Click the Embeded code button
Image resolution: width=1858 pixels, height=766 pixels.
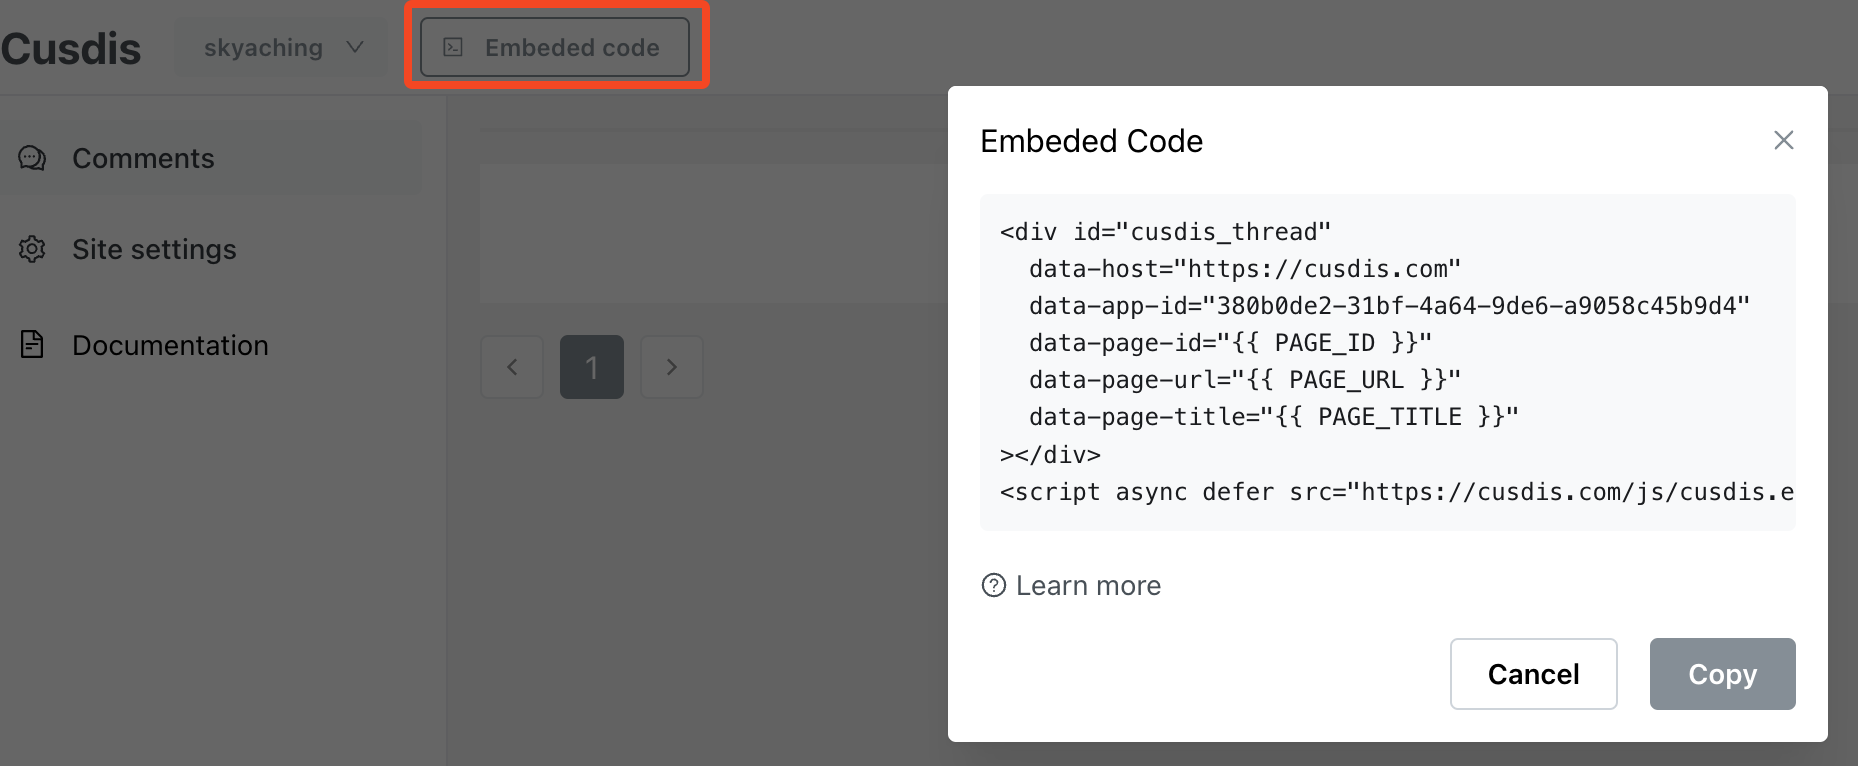pyautogui.click(x=555, y=47)
